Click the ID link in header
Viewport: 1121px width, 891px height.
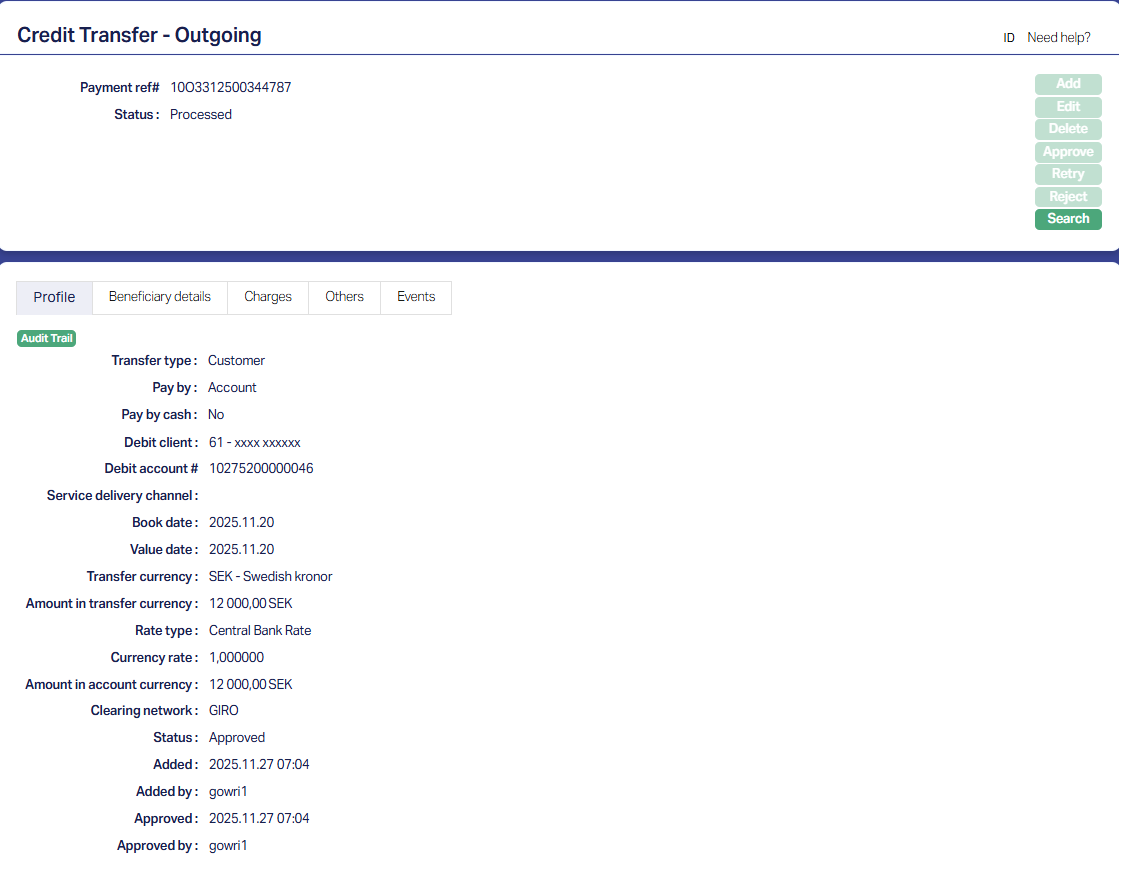pos(1009,38)
